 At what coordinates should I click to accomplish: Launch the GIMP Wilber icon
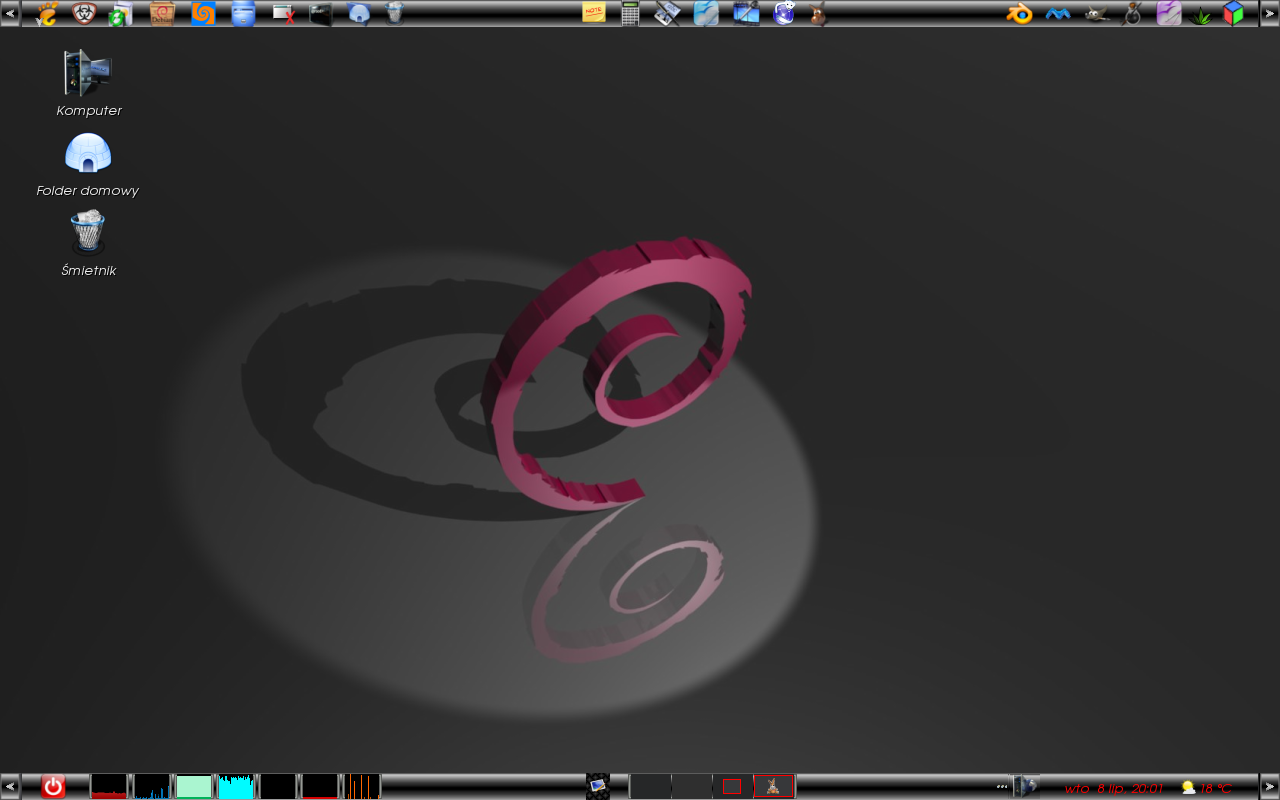[x=1097, y=13]
